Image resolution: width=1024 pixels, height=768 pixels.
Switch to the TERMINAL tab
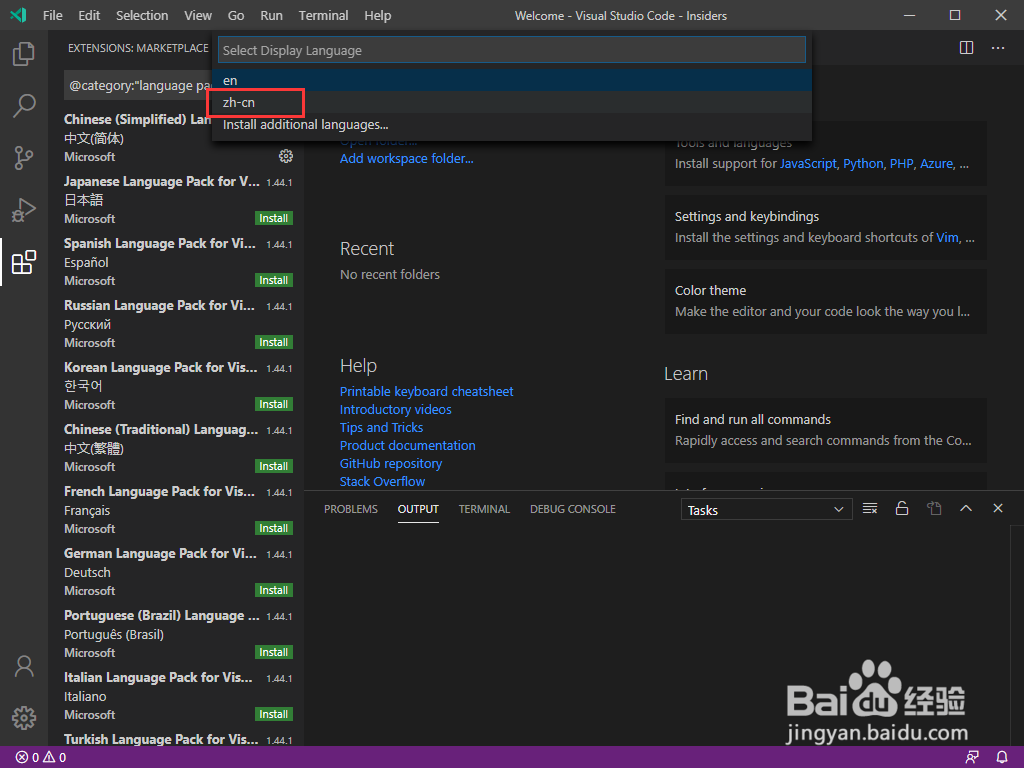(484, 509)
